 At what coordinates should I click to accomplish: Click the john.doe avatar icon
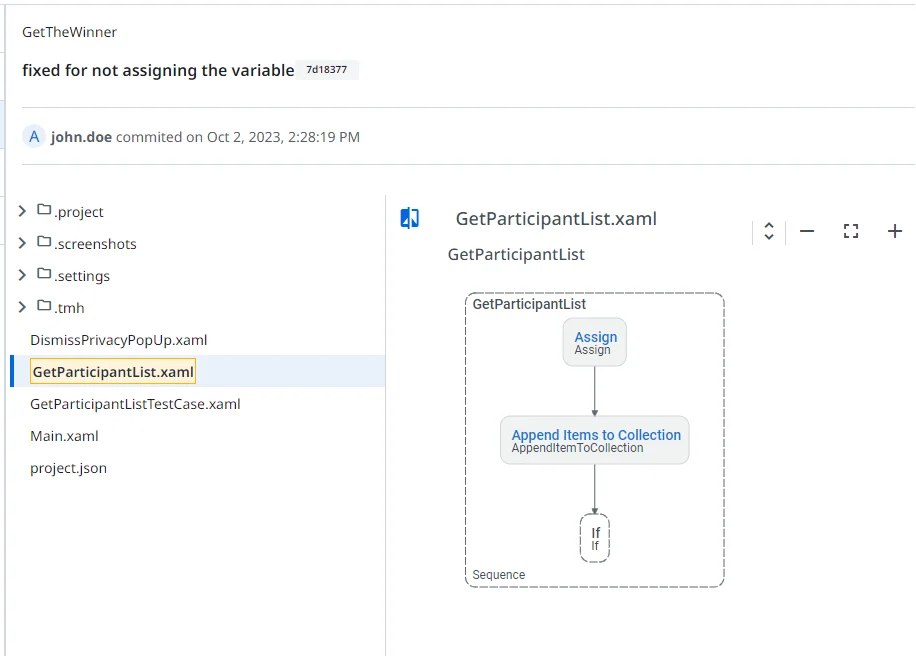point(33,136)
